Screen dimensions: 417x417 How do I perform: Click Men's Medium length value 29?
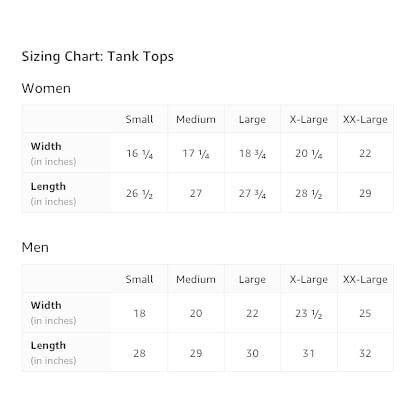pos(196,353)
